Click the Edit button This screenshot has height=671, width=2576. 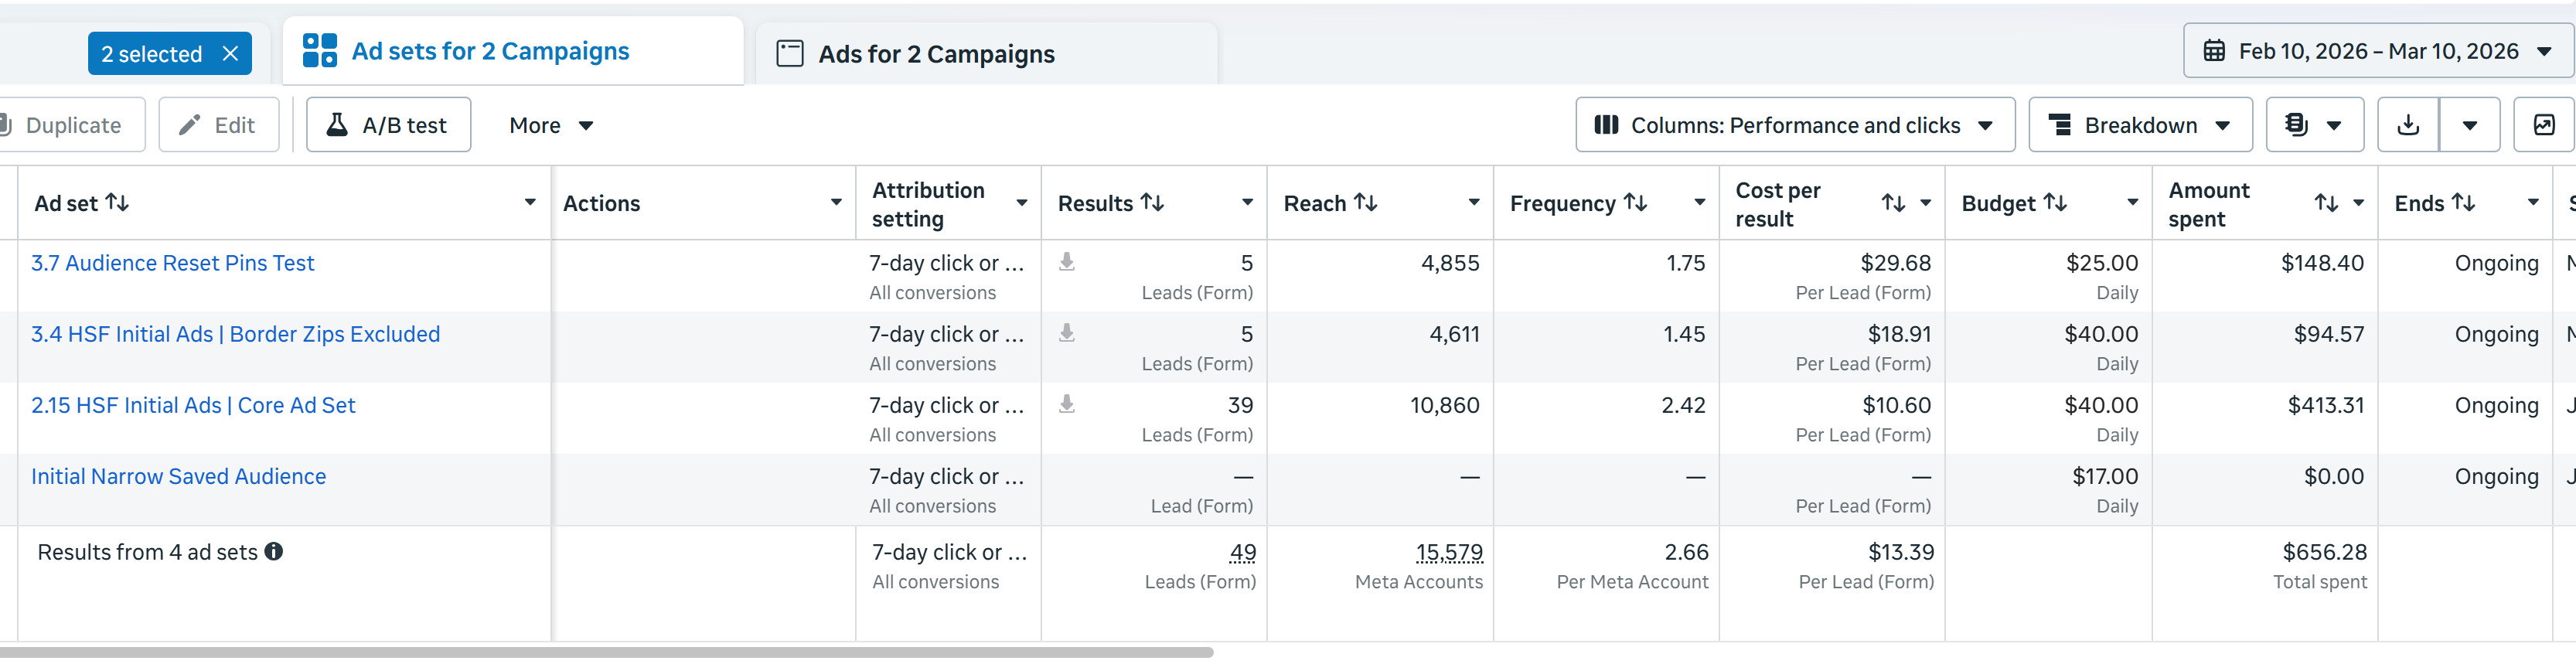(x=219, y=125)
